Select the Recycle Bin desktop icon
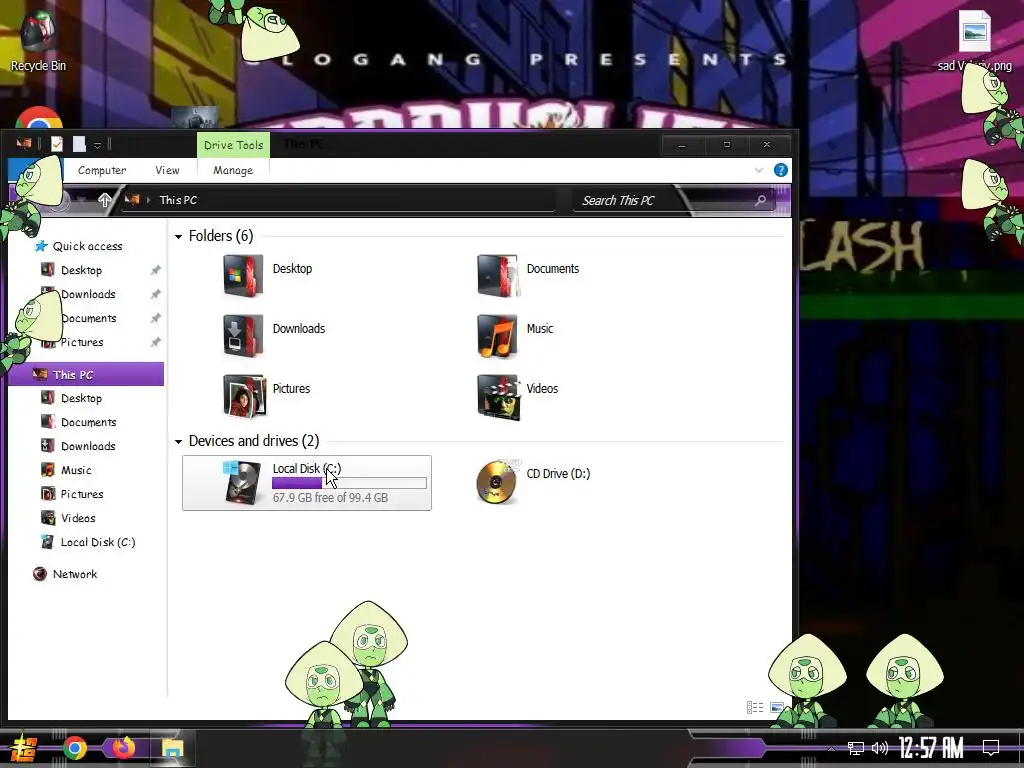This screenshot has width=1024, height=768. 38,41
